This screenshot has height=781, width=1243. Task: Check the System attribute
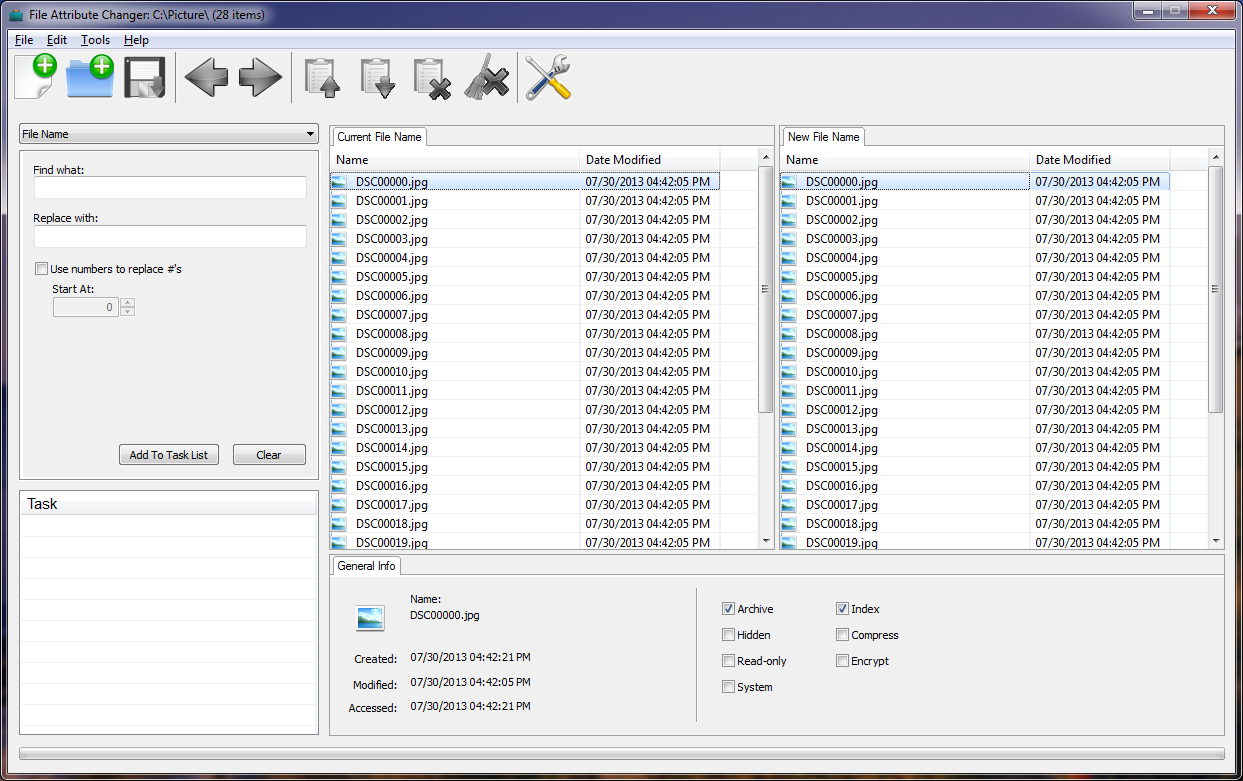(x=728, y=687)
